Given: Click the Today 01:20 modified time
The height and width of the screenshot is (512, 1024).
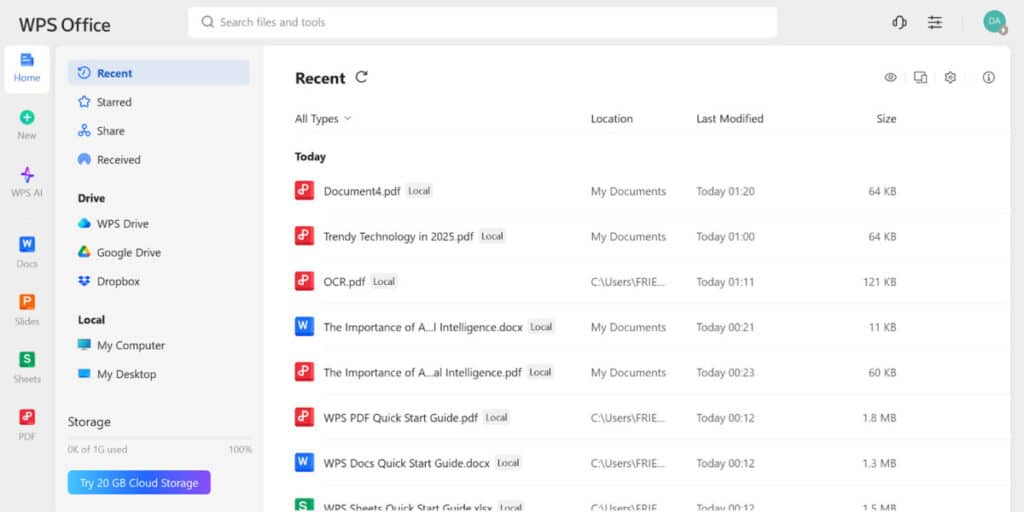Looking at the screenshot, I should 726,191.
